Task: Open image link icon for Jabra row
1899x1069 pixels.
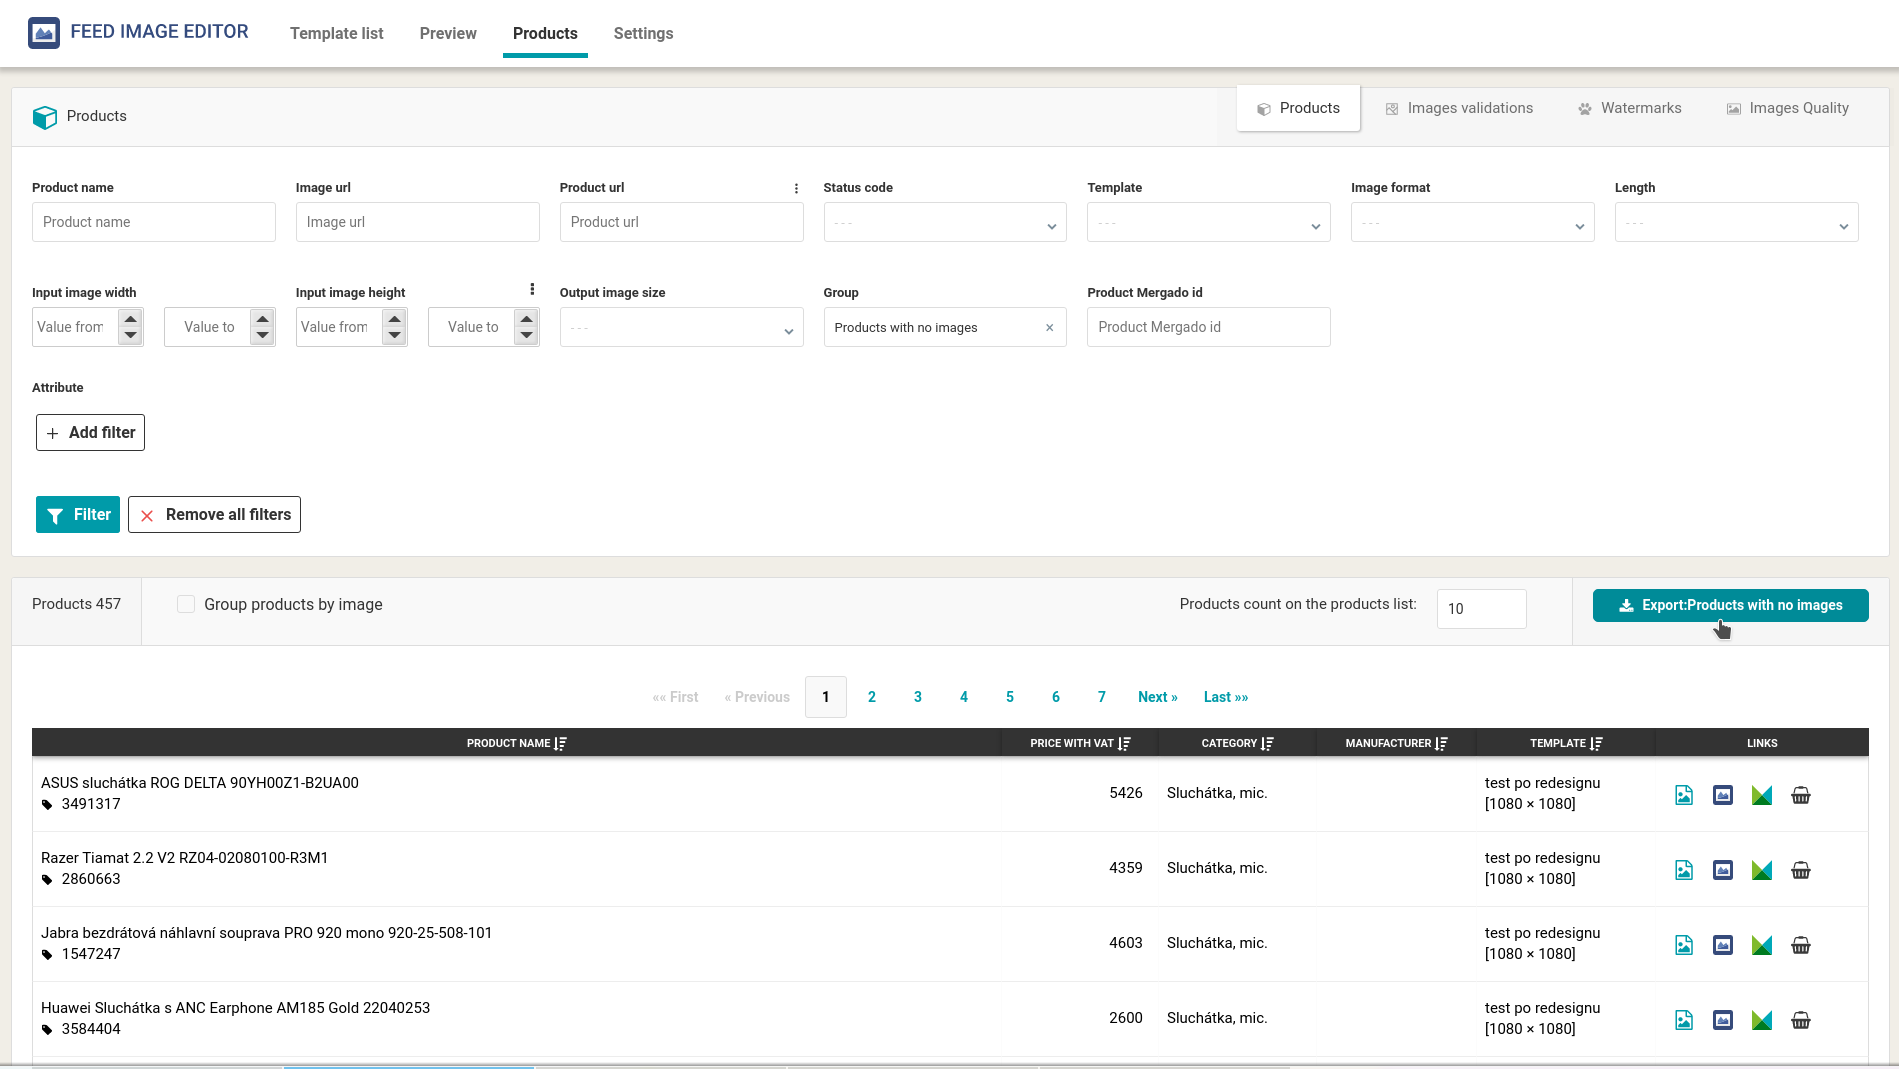Action: 1684,945
